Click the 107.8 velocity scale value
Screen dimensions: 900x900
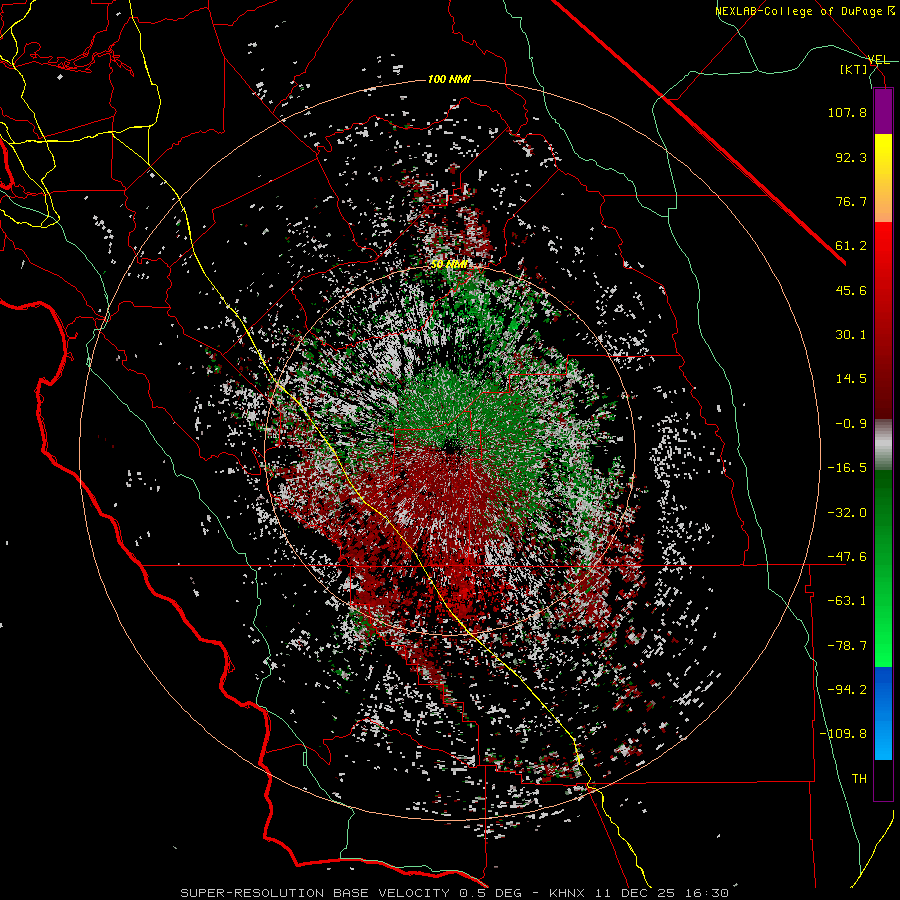847,112
